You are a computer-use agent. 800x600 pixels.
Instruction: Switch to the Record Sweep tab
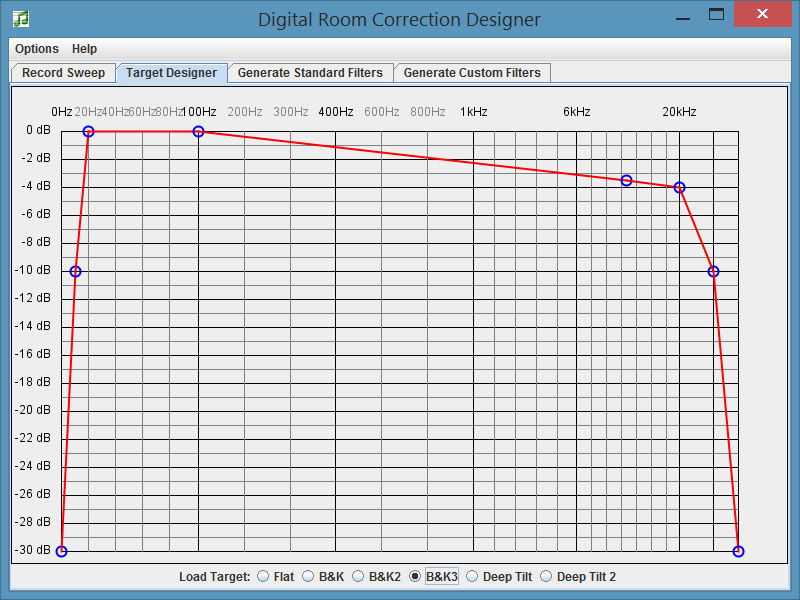pos(63,72)
